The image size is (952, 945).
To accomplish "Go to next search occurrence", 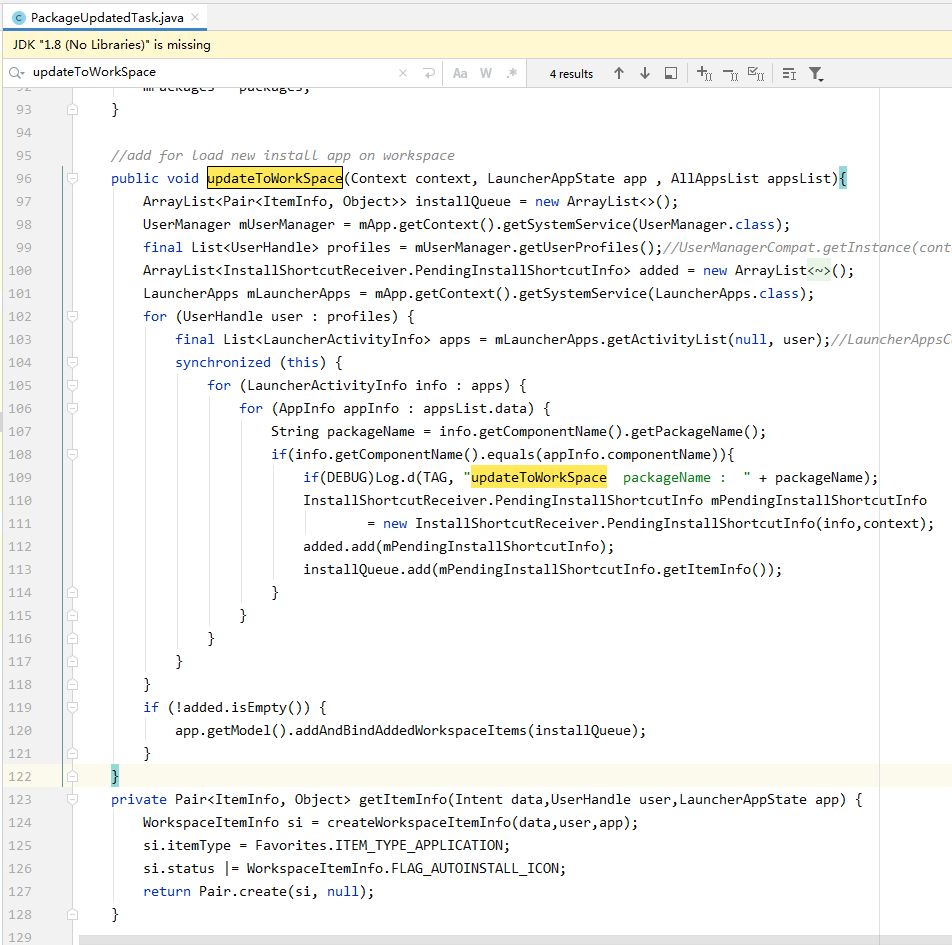I will click(x=645, y=73).
